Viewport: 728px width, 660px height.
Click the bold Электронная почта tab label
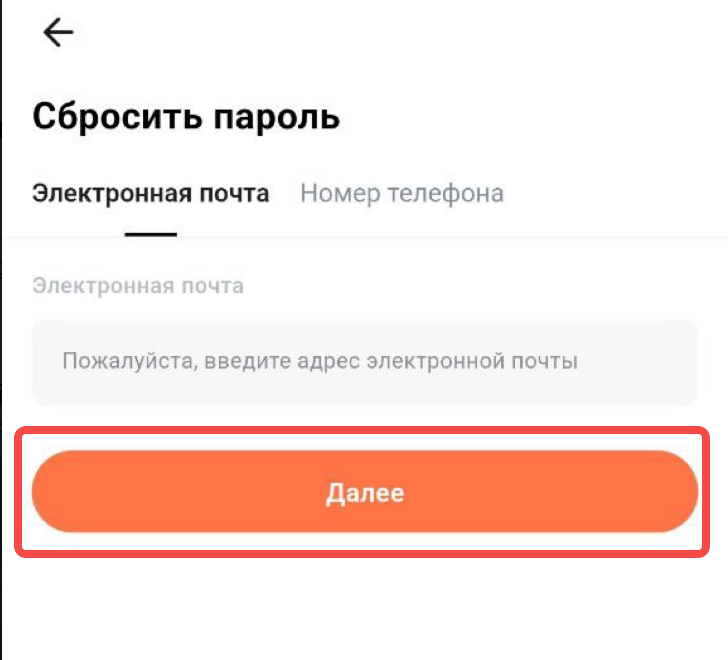151,193
